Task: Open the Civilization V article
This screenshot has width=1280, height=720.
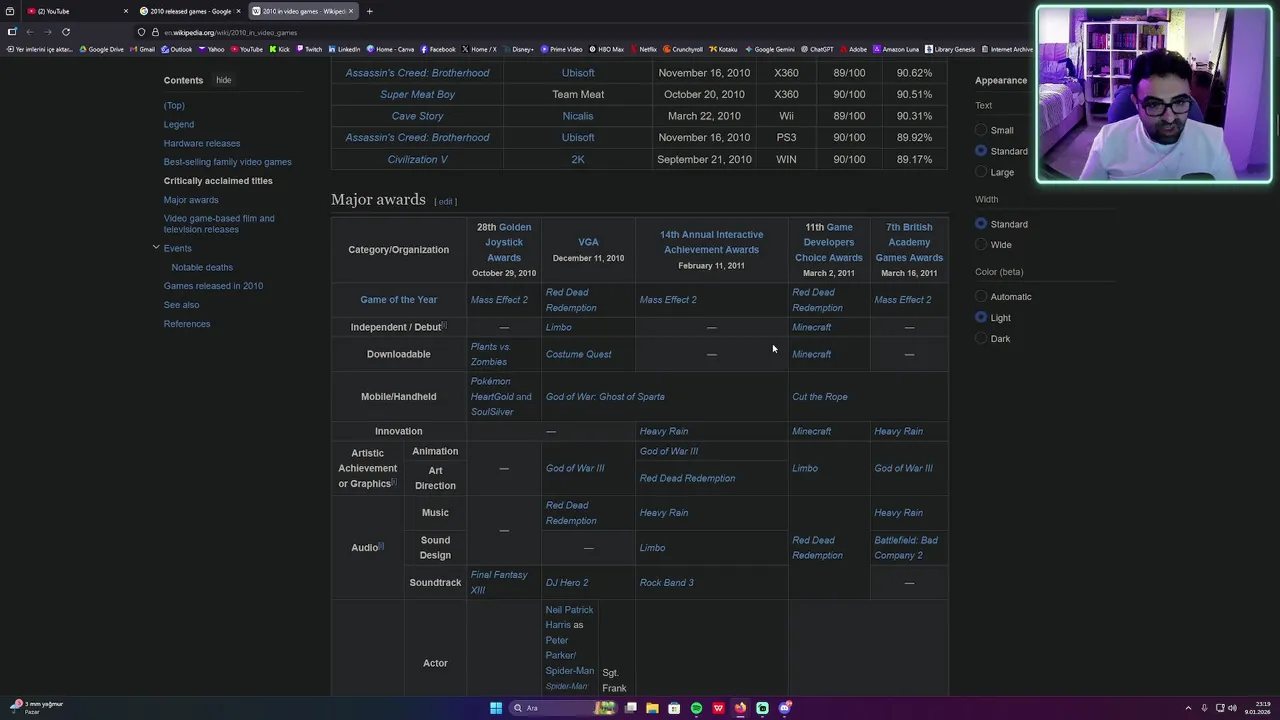Action: [x=417, y=159]
